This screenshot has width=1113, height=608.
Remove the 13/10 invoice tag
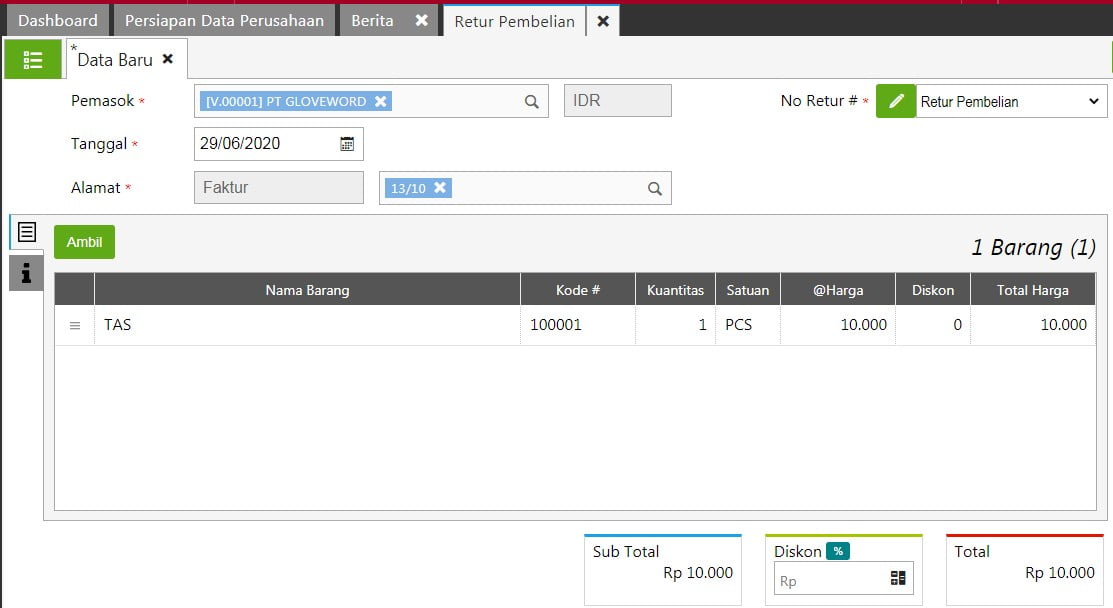440,188
